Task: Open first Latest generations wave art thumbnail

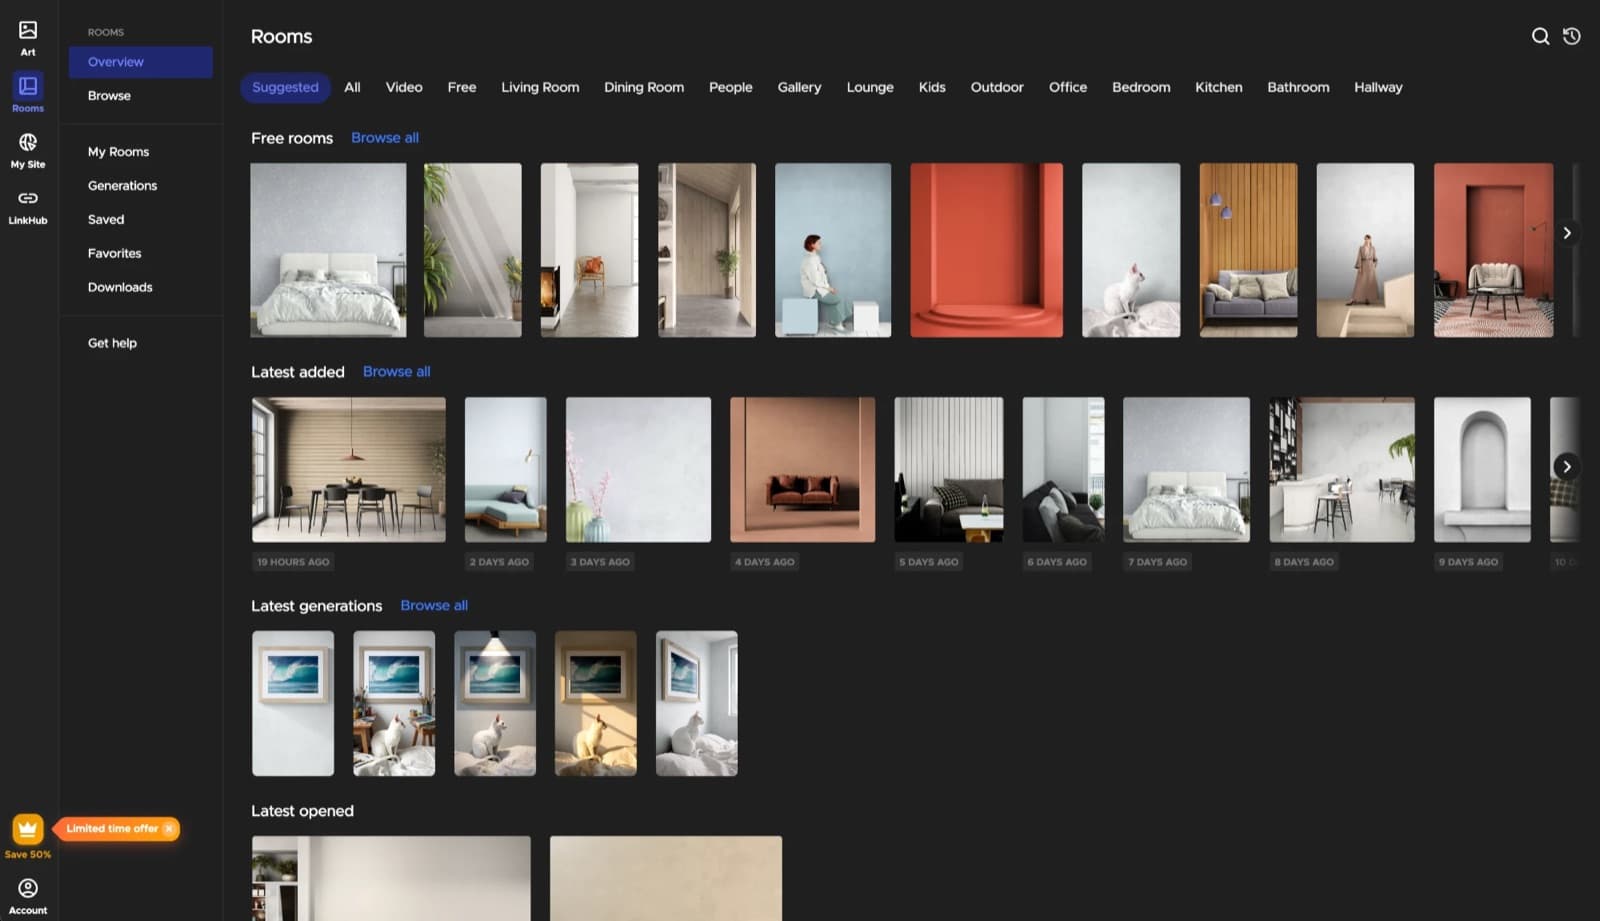Action: tap(293, 703)
